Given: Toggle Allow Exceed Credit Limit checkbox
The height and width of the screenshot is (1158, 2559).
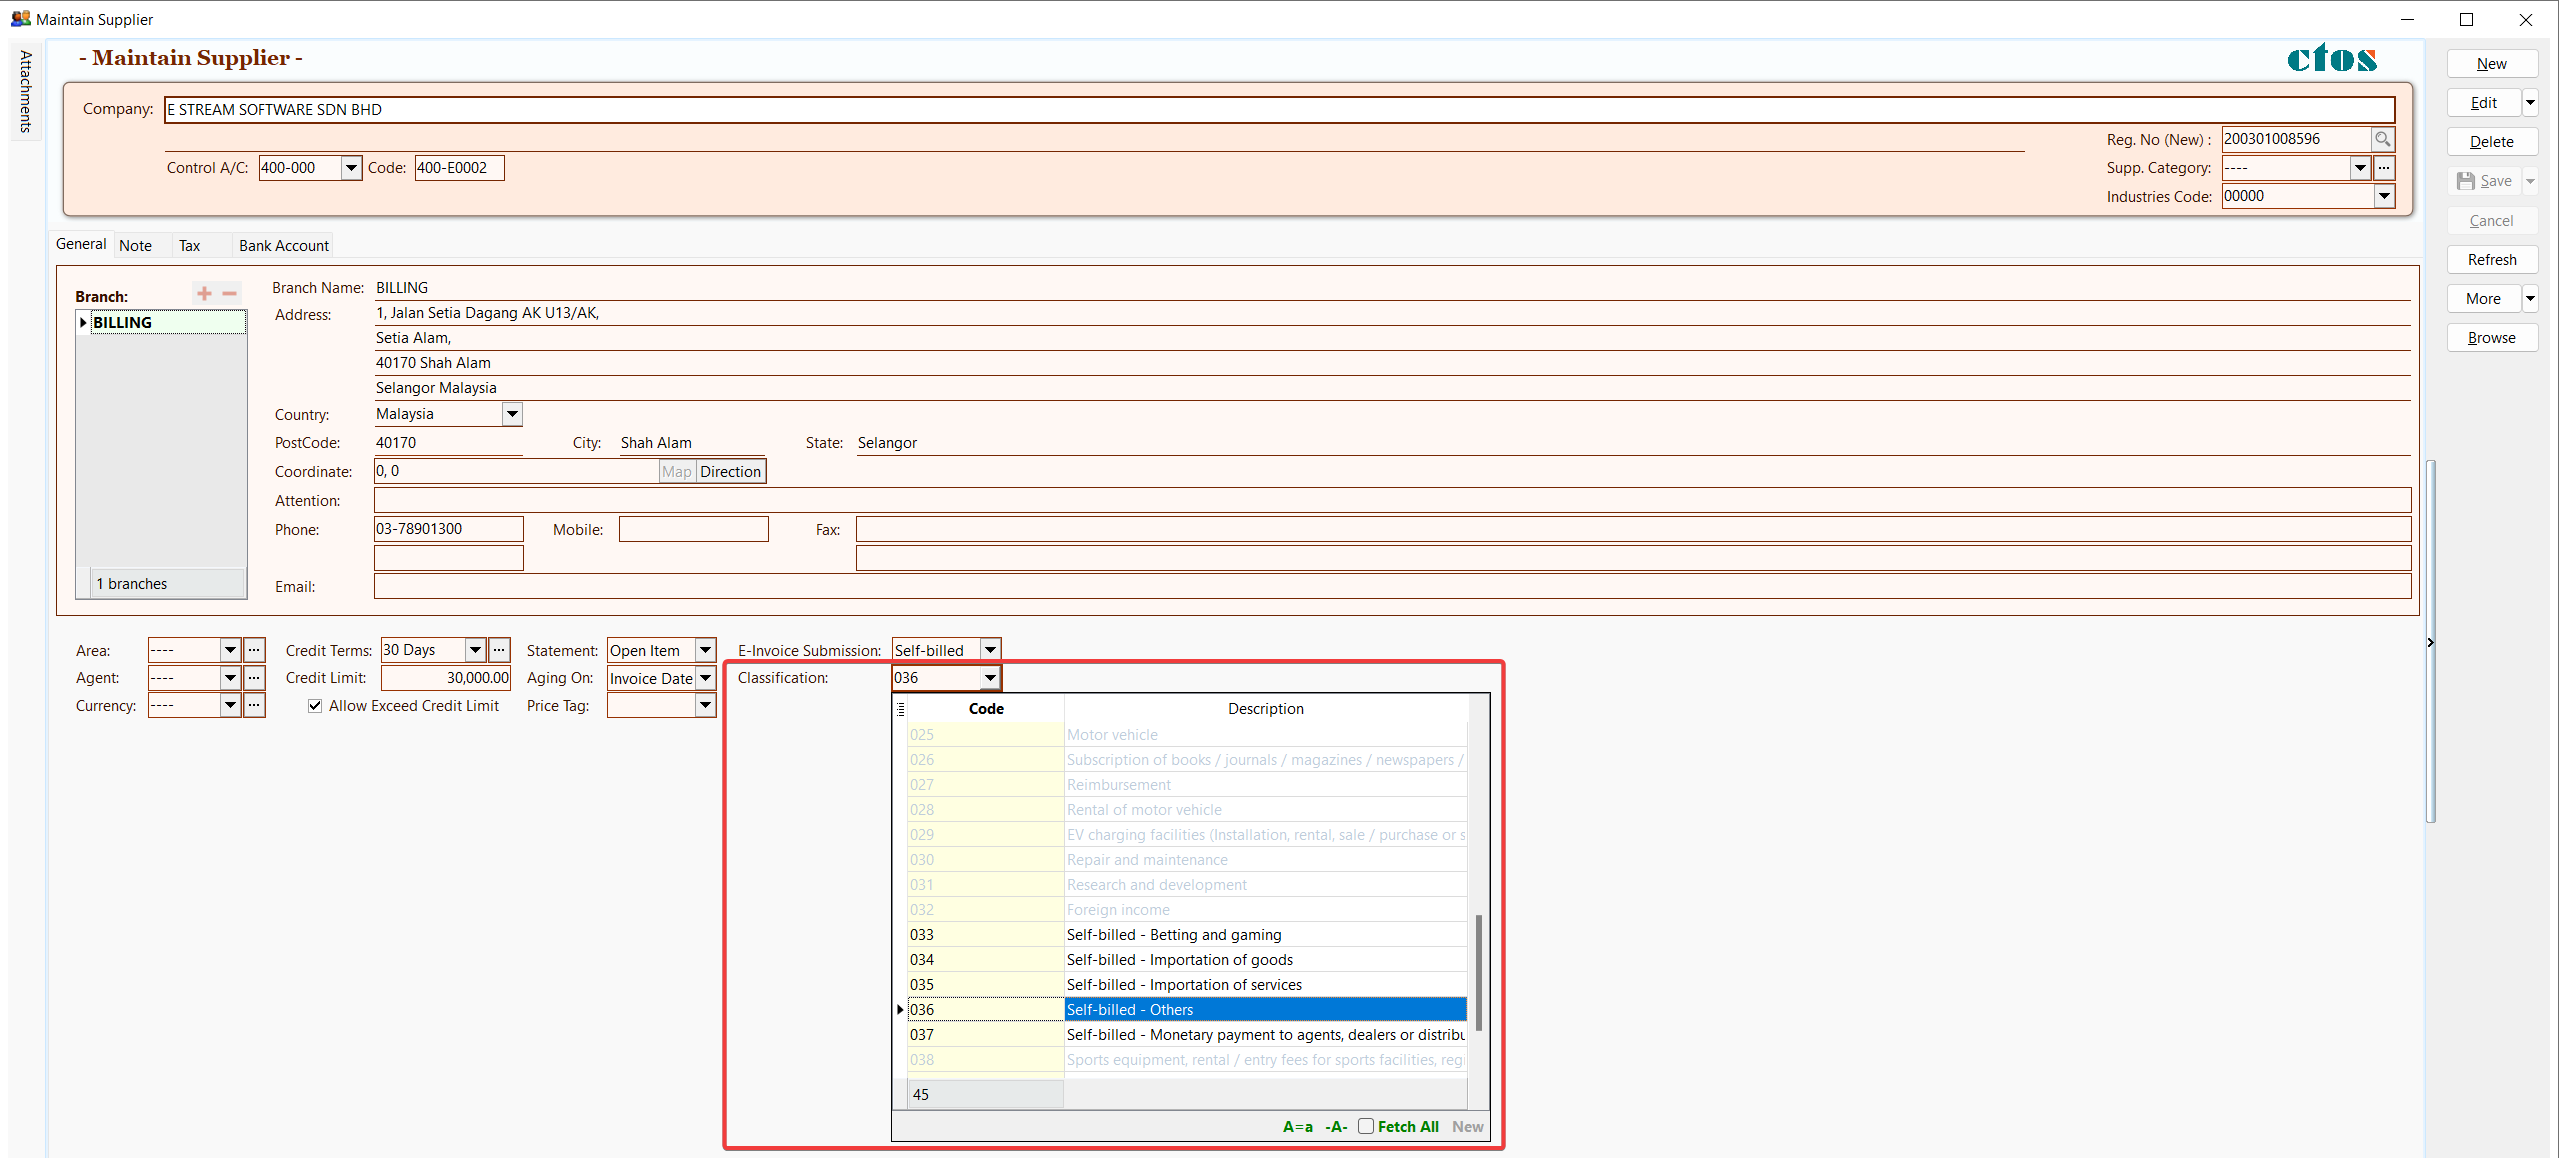Looking at the screenshot, I should 315,706.
